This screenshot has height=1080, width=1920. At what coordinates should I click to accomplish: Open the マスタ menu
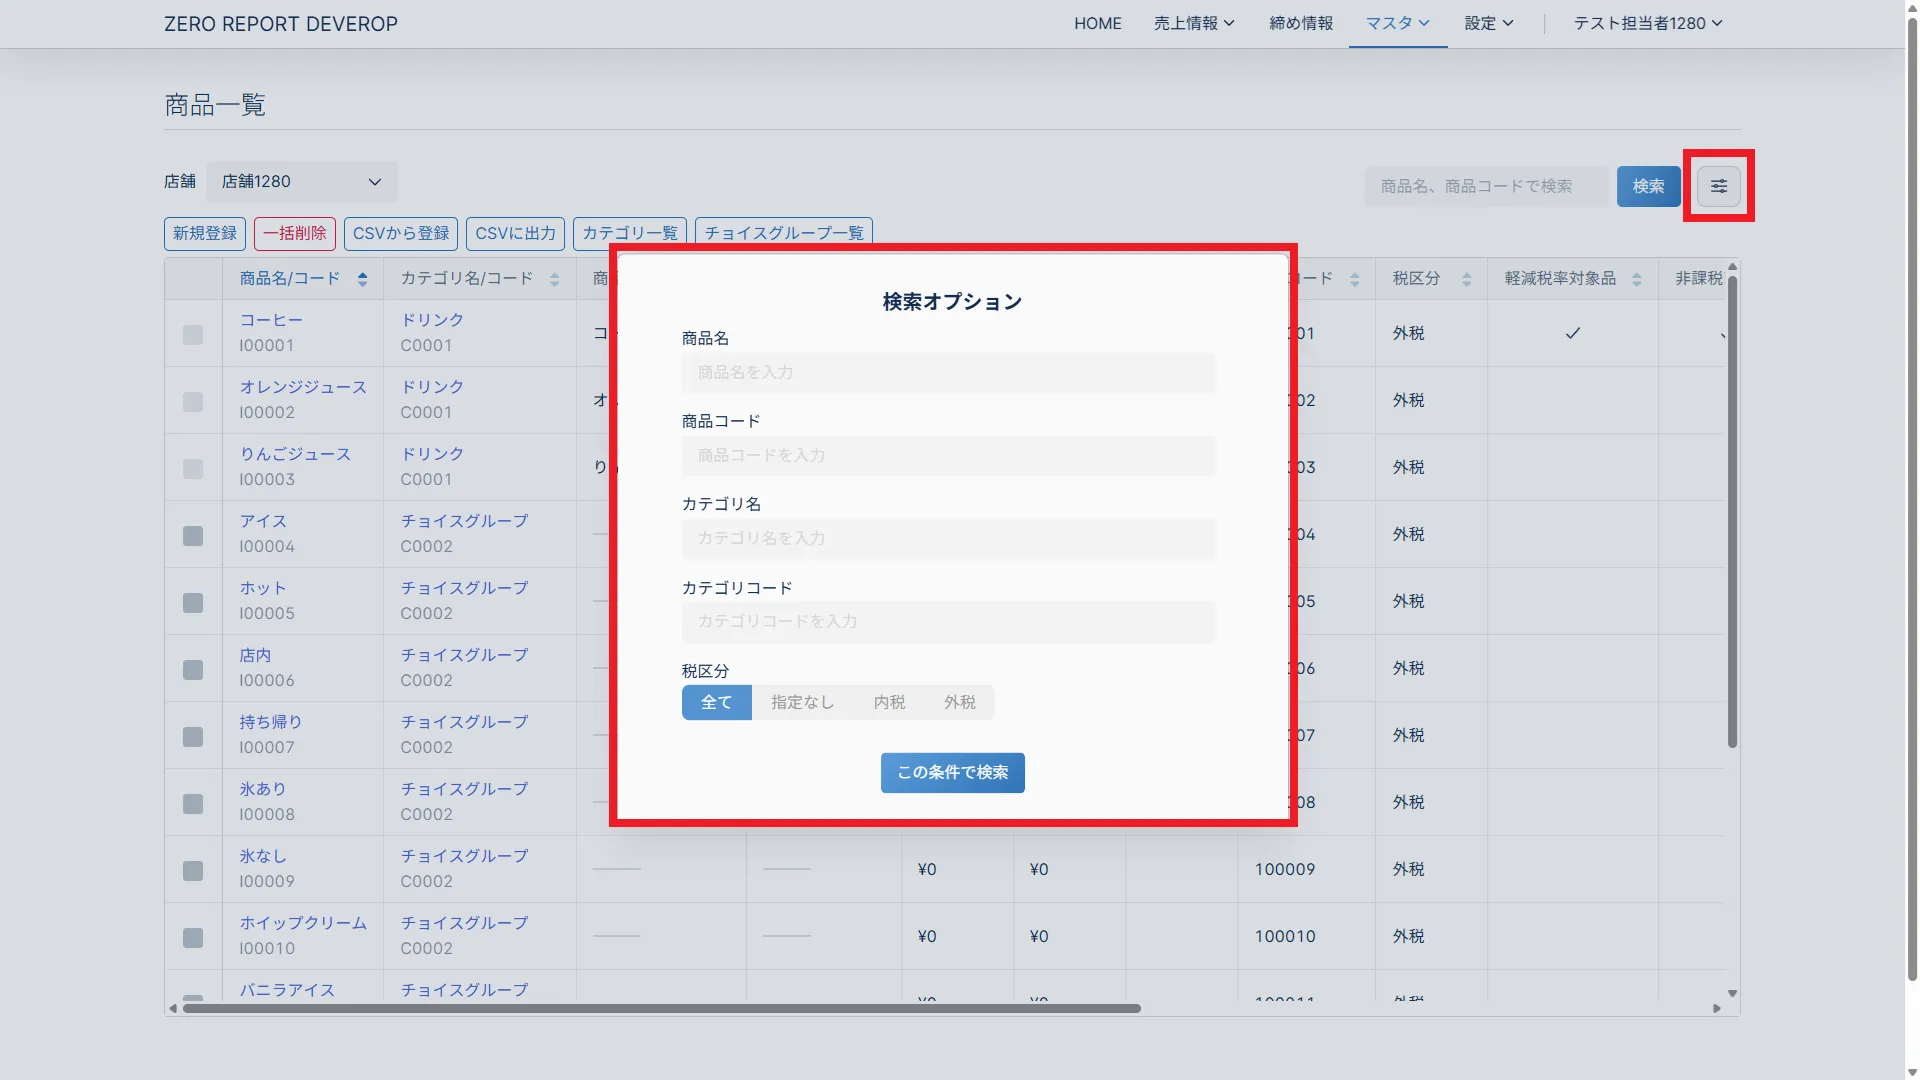pos(1397,23)
